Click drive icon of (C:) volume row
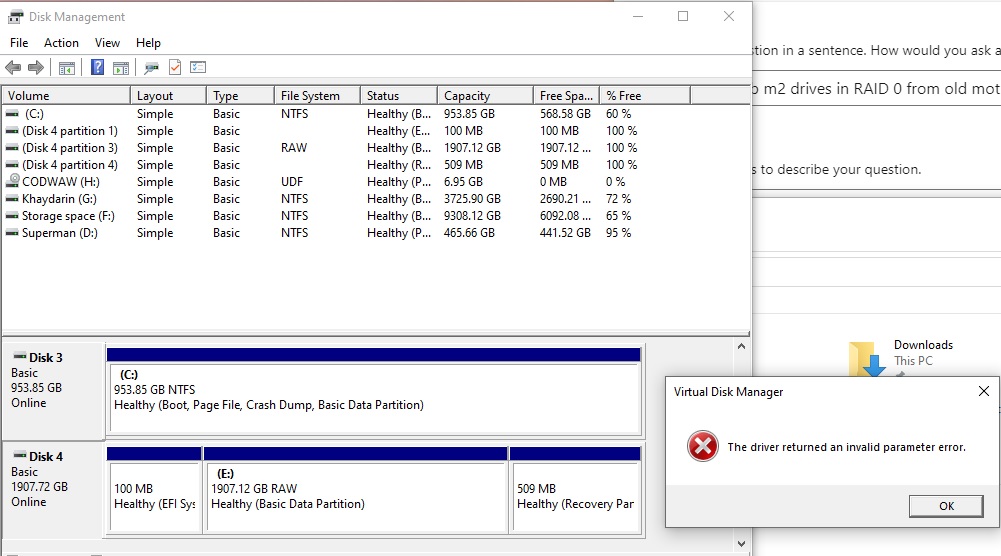This screenshot has width=1001, height=556. point(12,114)
